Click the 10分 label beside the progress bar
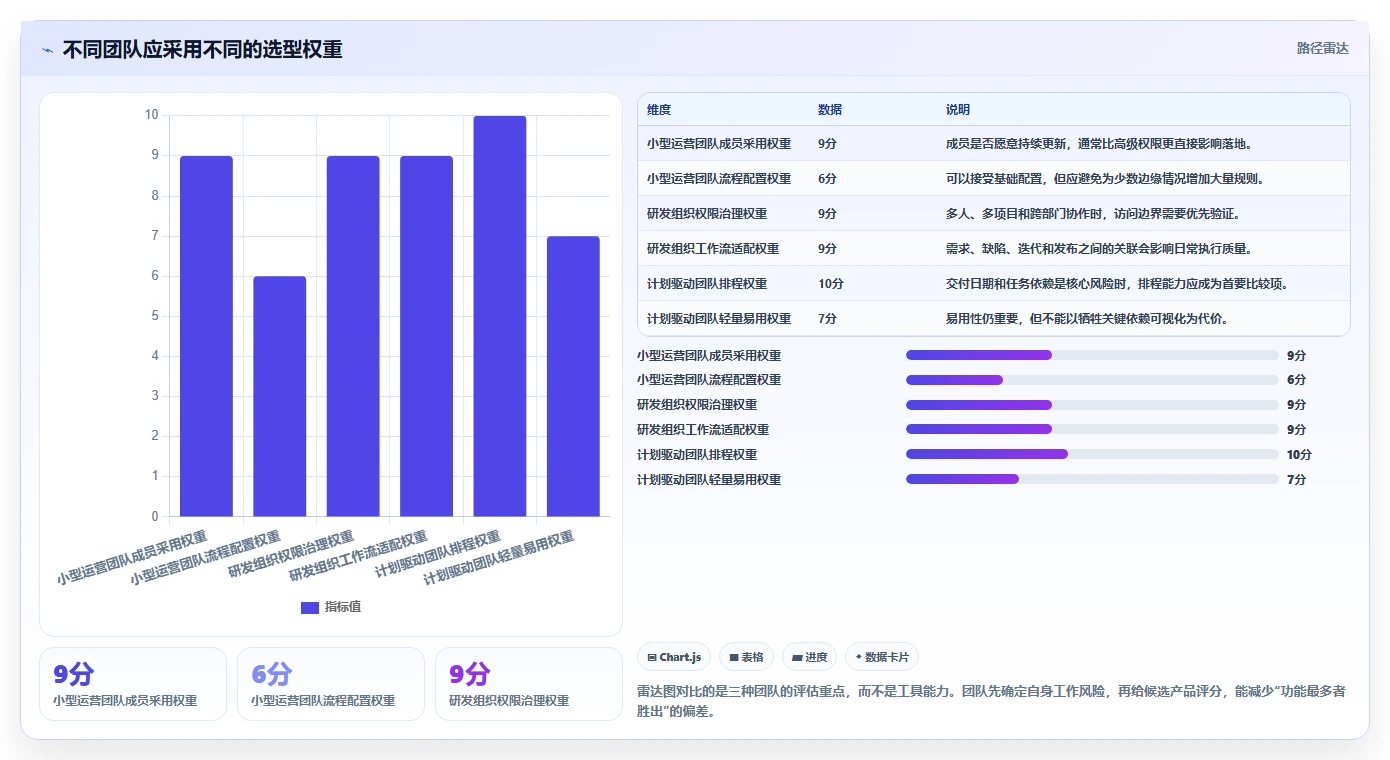 click(x=1299, y=455)
